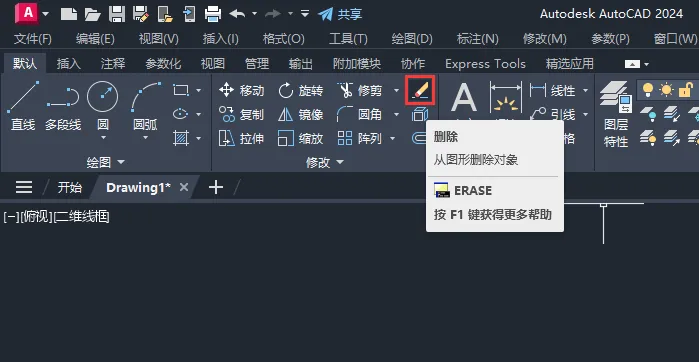
Task: Click the ribbon minimize toggle button
Action: pos(632,64)
